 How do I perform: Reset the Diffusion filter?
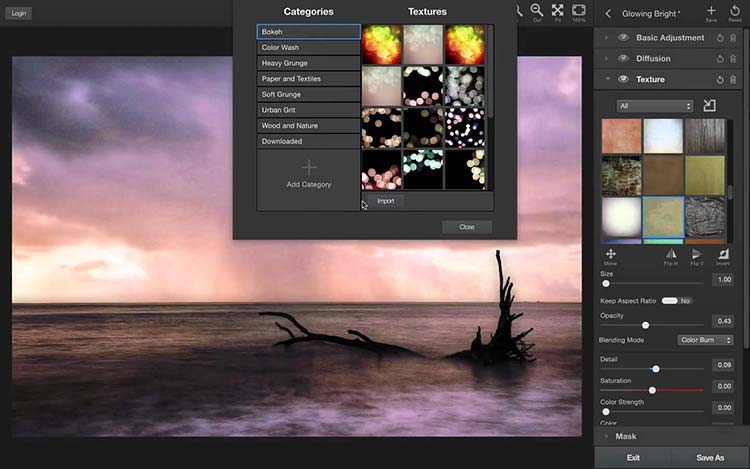coord(720,59)
